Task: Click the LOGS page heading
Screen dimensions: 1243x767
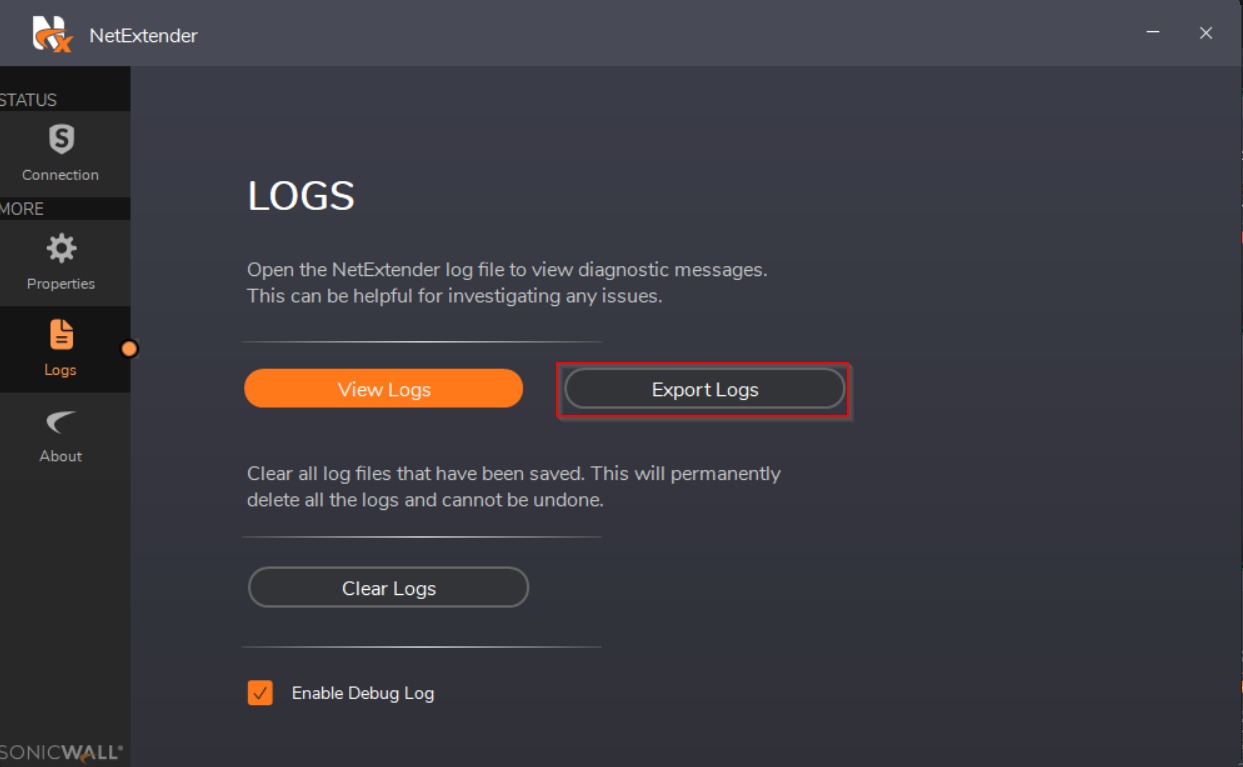Action: pyautogui.click(x=301, y=197)
